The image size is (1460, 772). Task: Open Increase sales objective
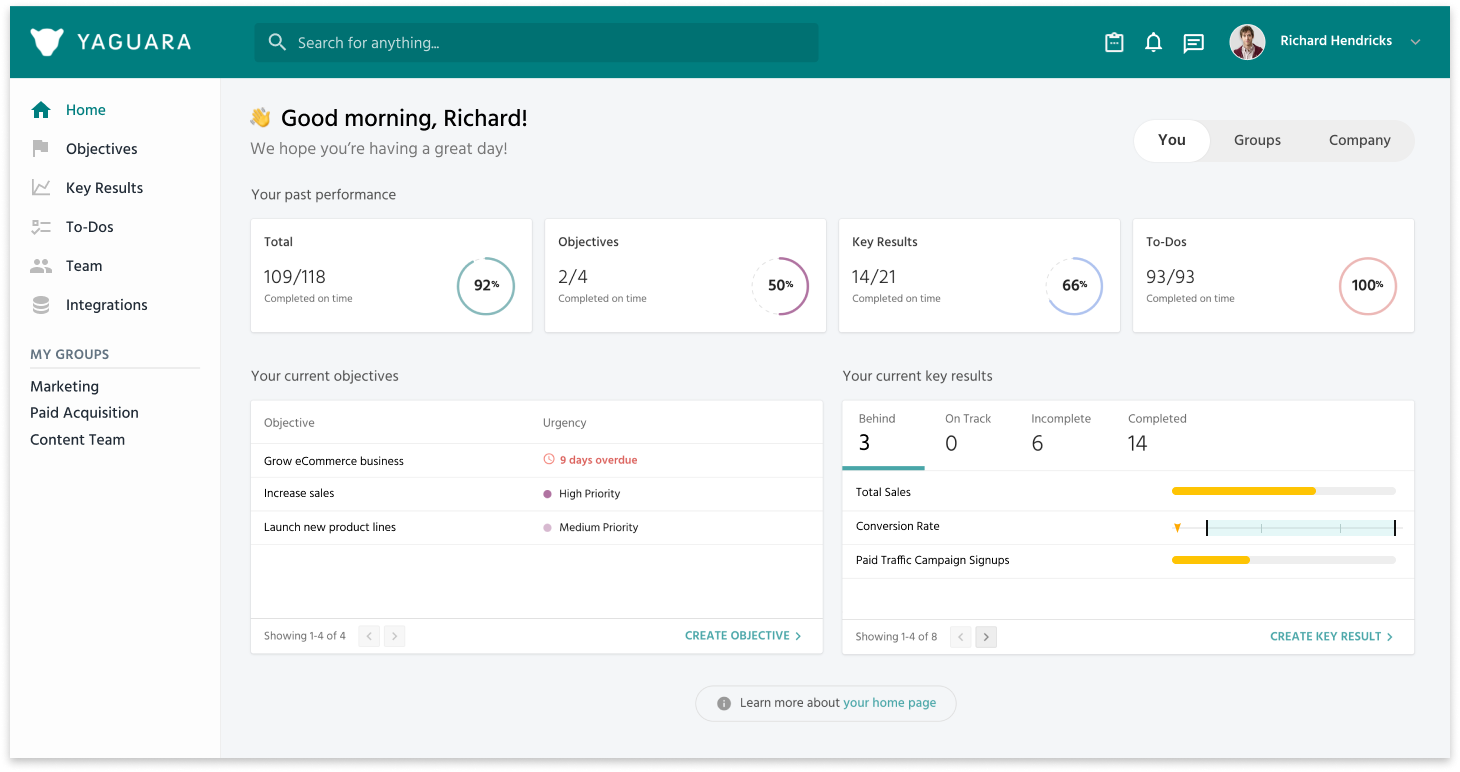click(299, 493)
